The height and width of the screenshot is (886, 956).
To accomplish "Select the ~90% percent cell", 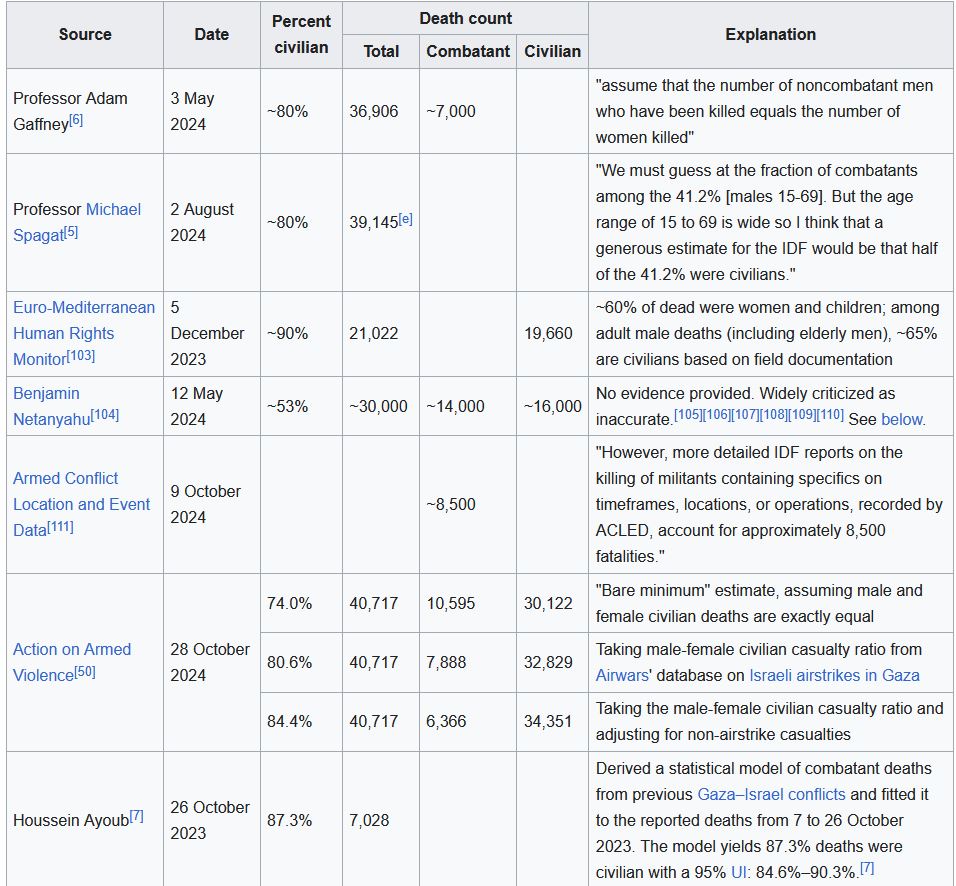I will 301,333.
